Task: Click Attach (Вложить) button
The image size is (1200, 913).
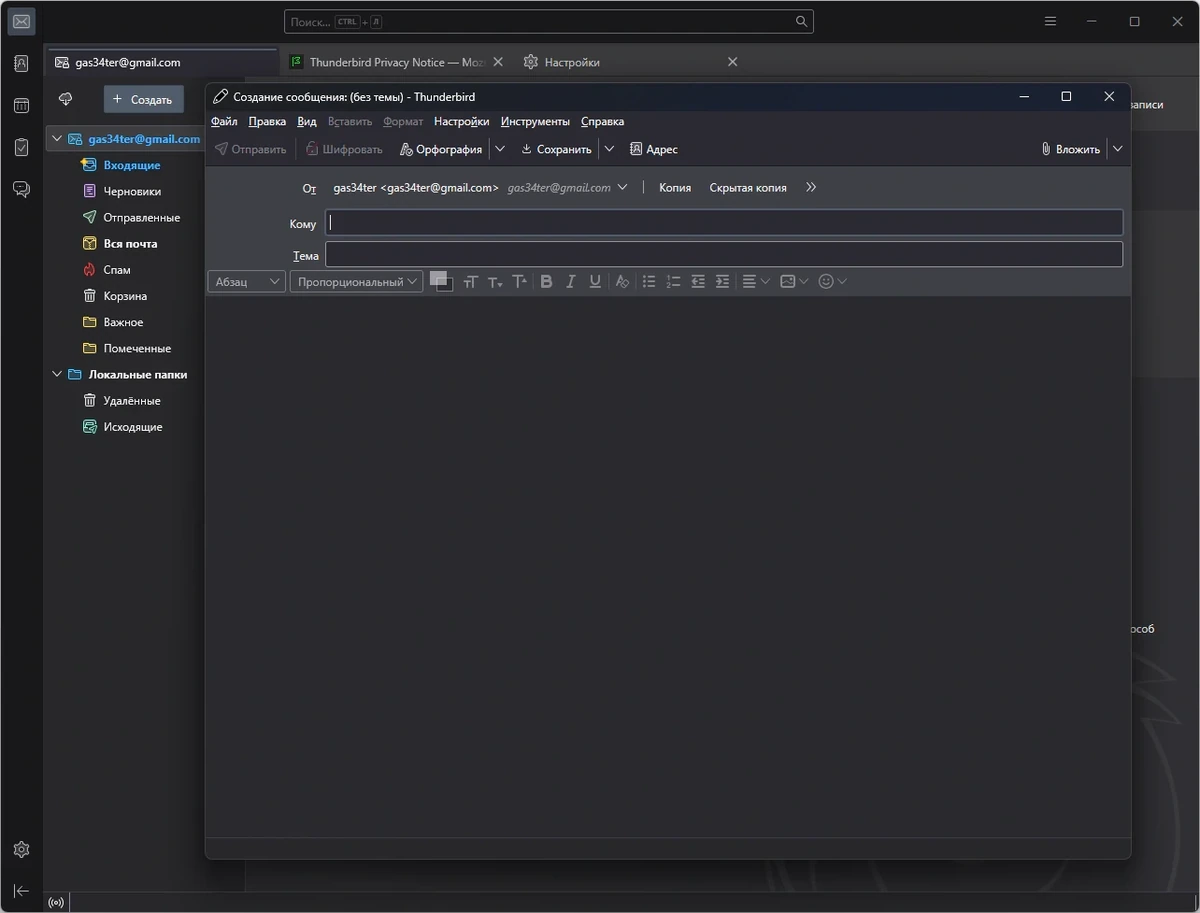Action: (1070, 149)
